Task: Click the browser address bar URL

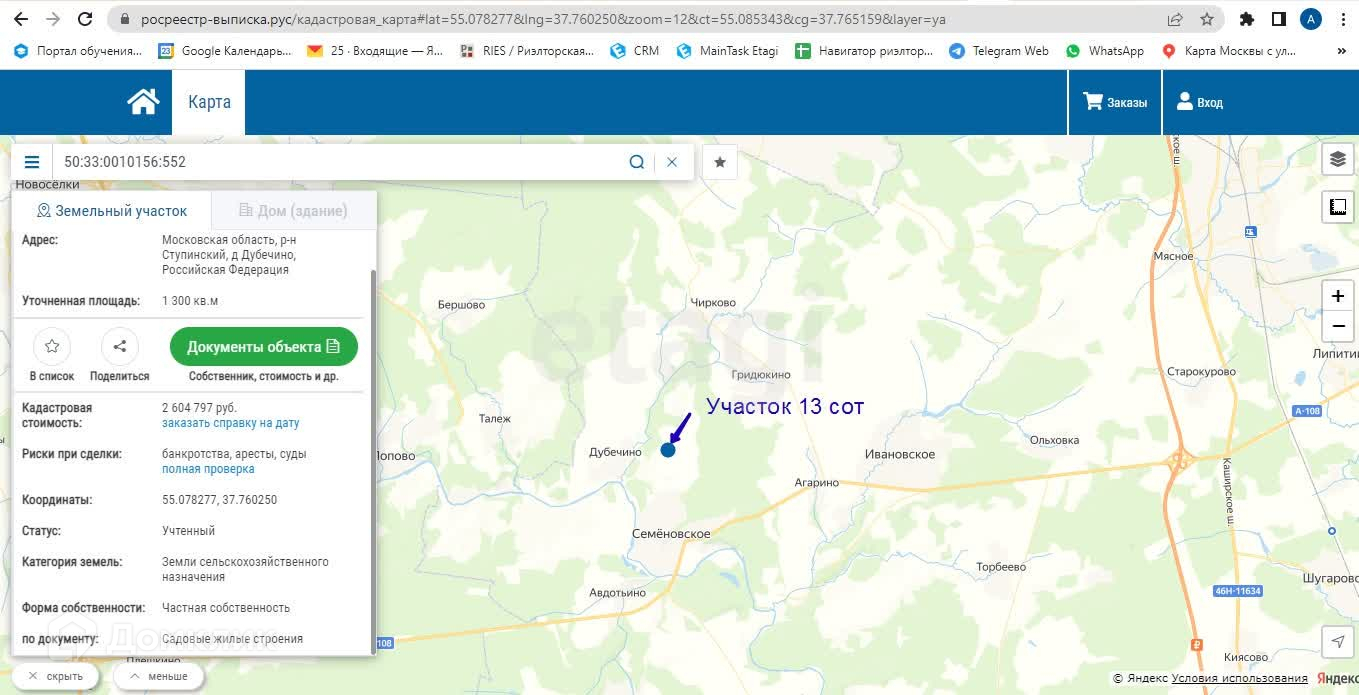Action: coord(543,19)
